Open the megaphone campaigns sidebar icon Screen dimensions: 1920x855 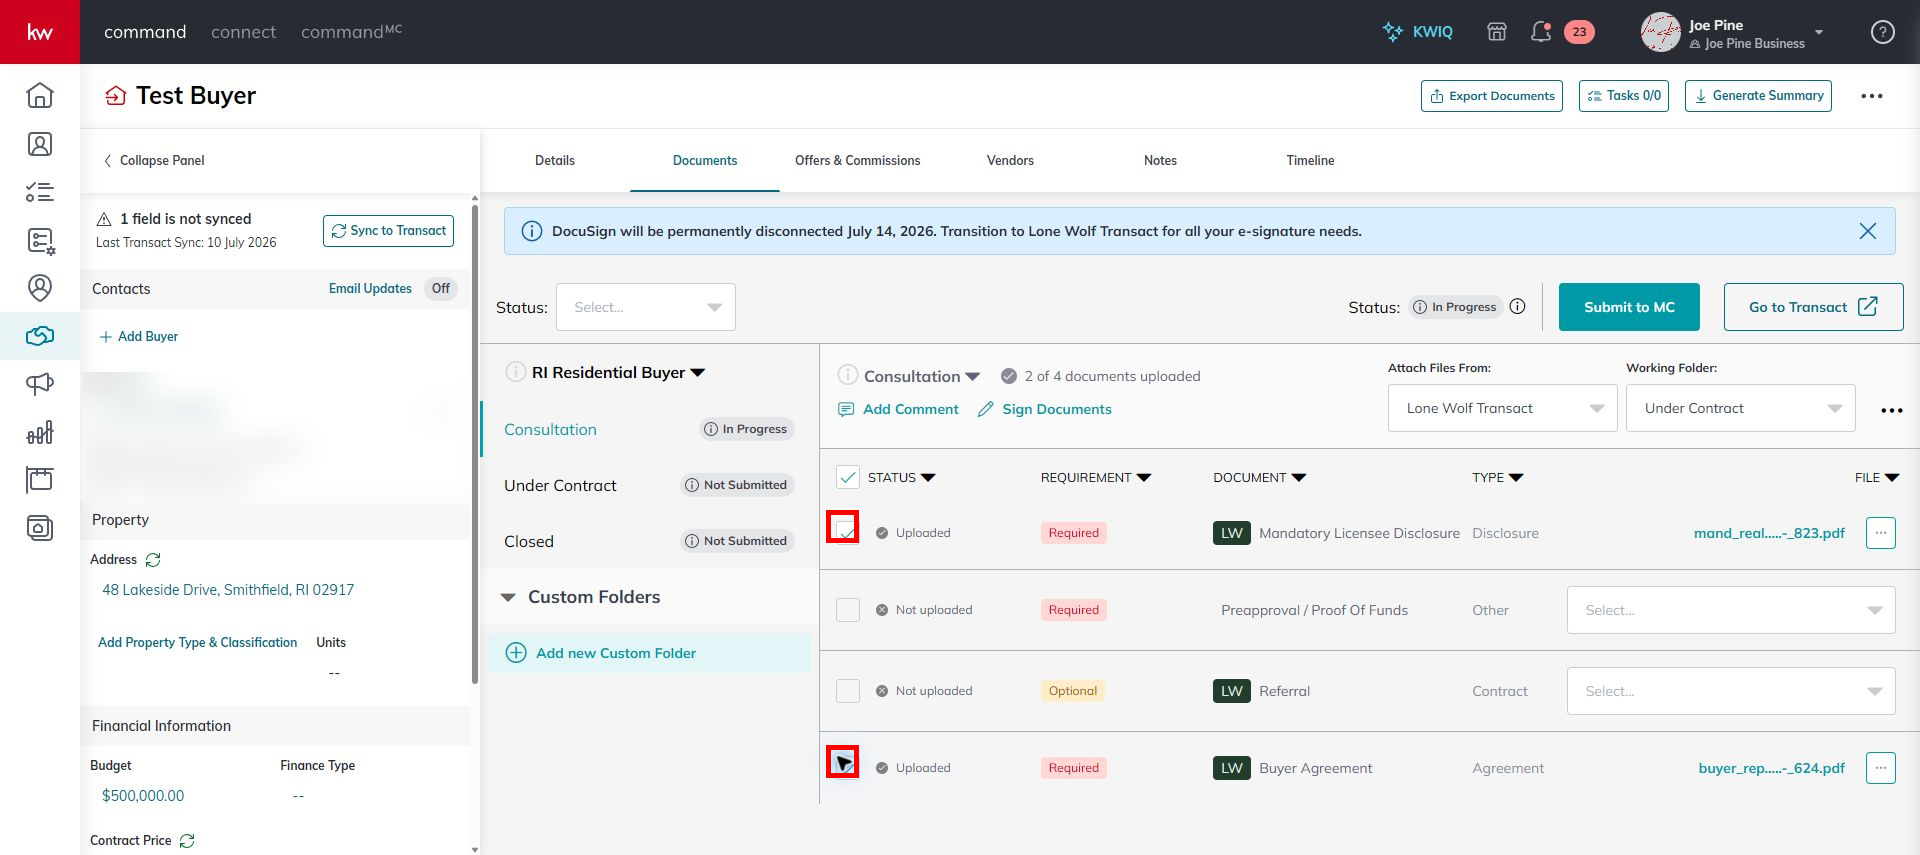[x=40, y=384]
